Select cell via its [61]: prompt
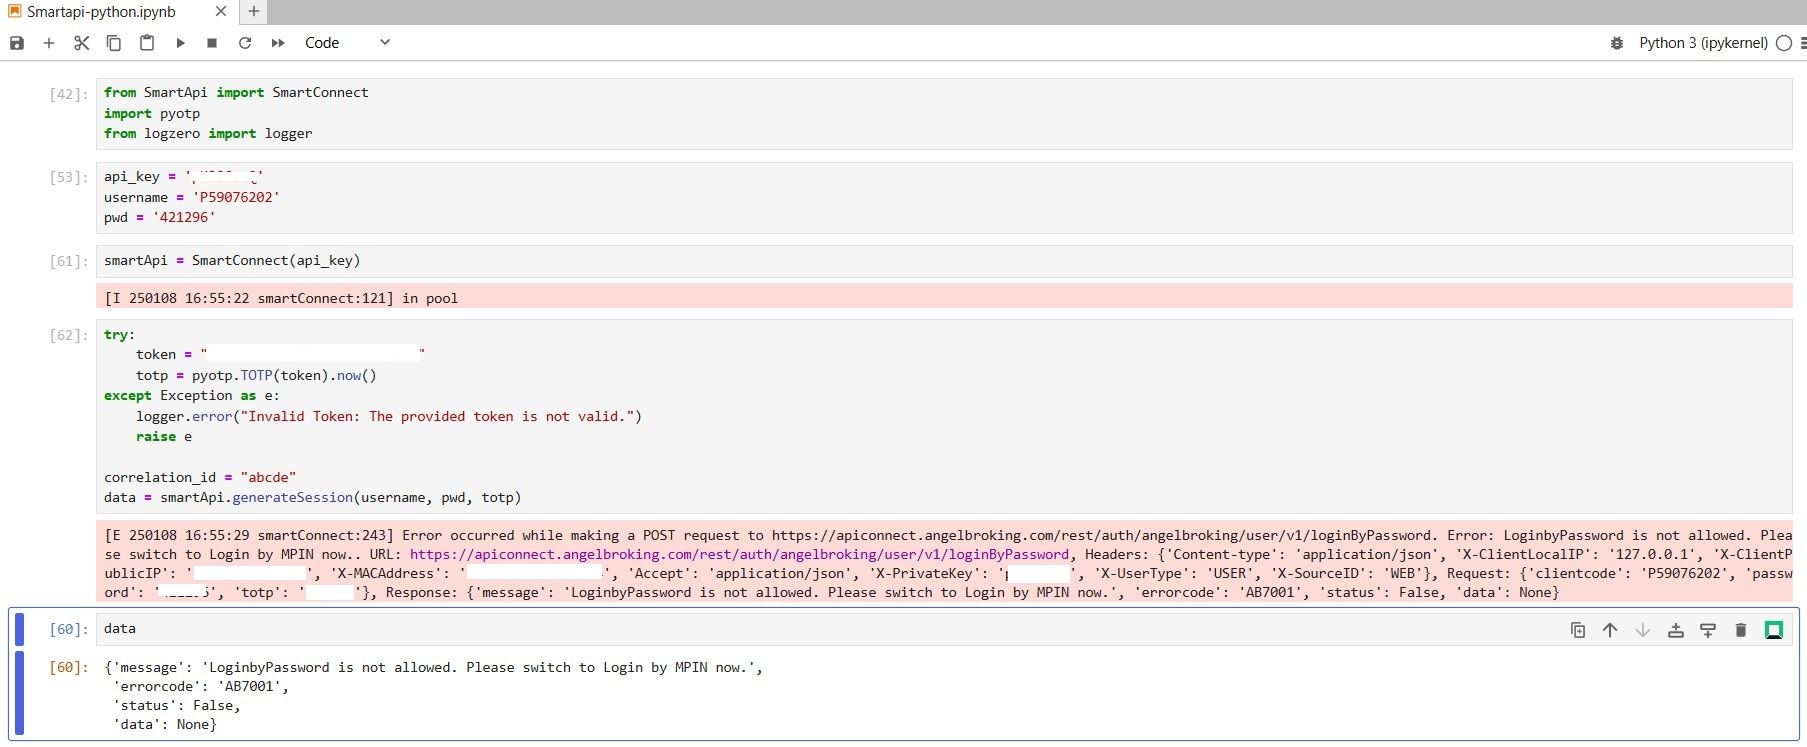Image resolution: width=1807 pixels, height=747 pixels. 69,262
